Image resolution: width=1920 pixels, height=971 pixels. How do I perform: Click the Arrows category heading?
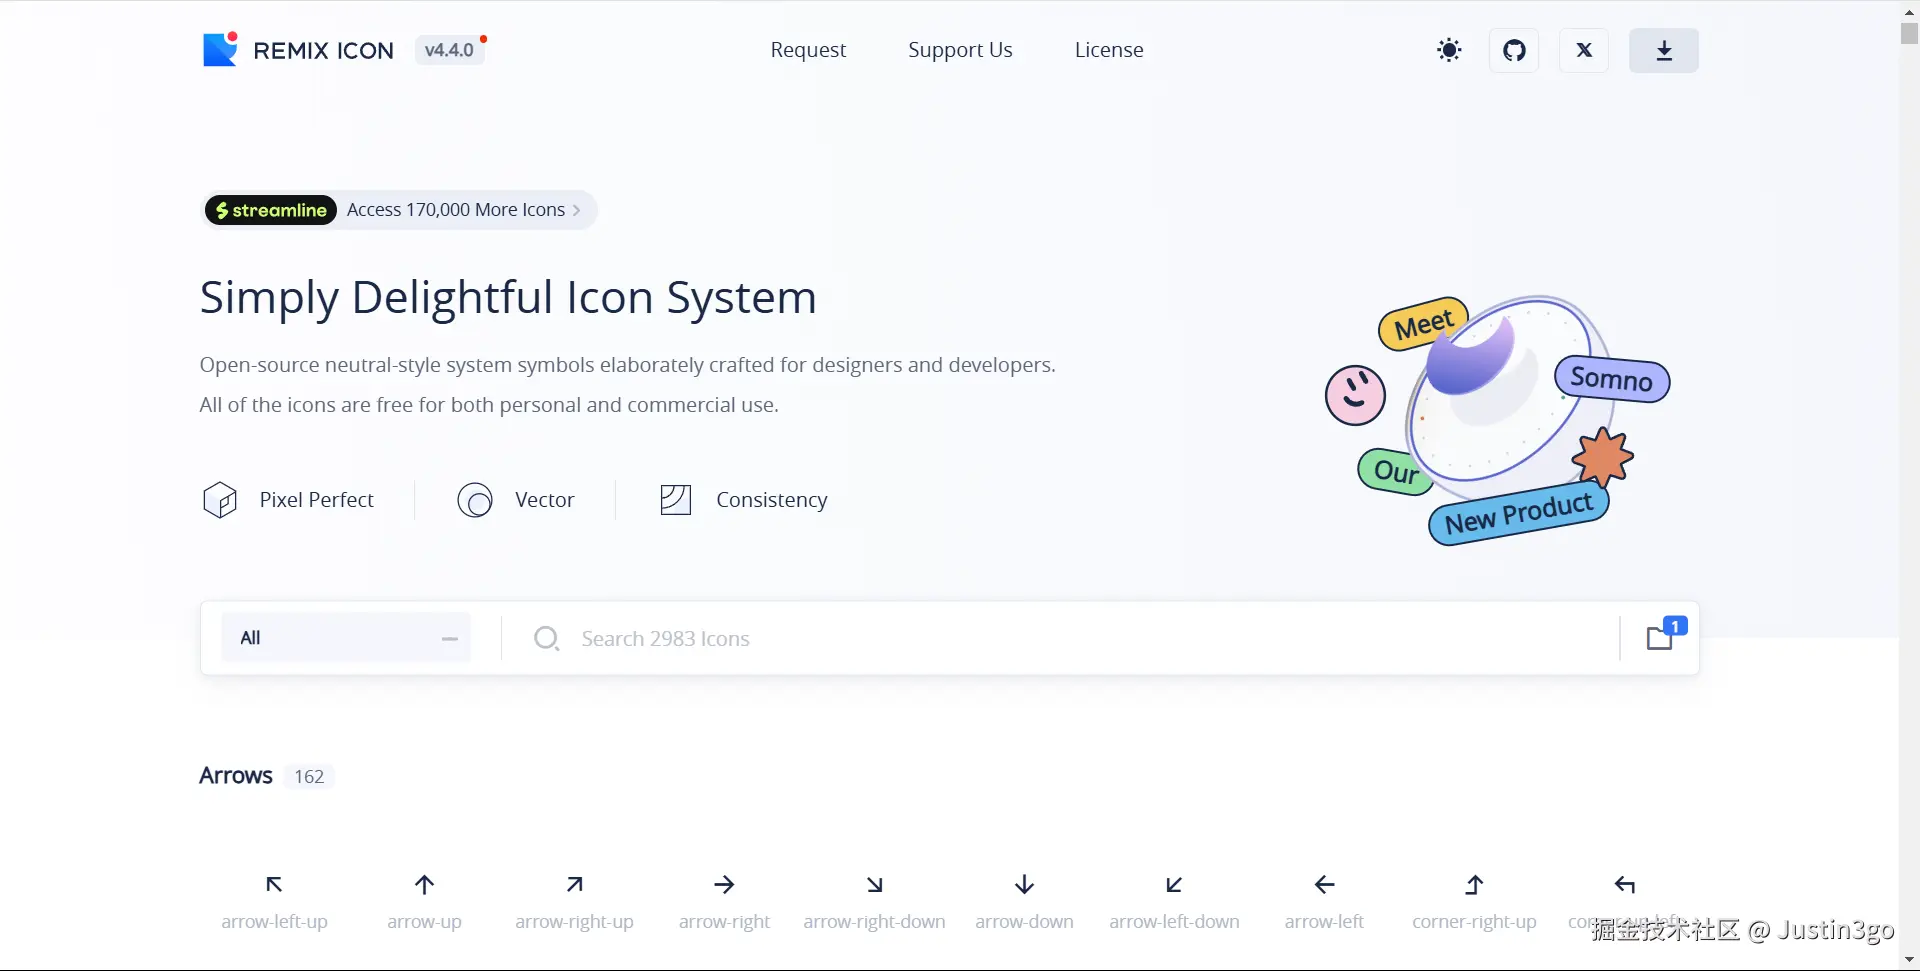click(x=236, y=776)
